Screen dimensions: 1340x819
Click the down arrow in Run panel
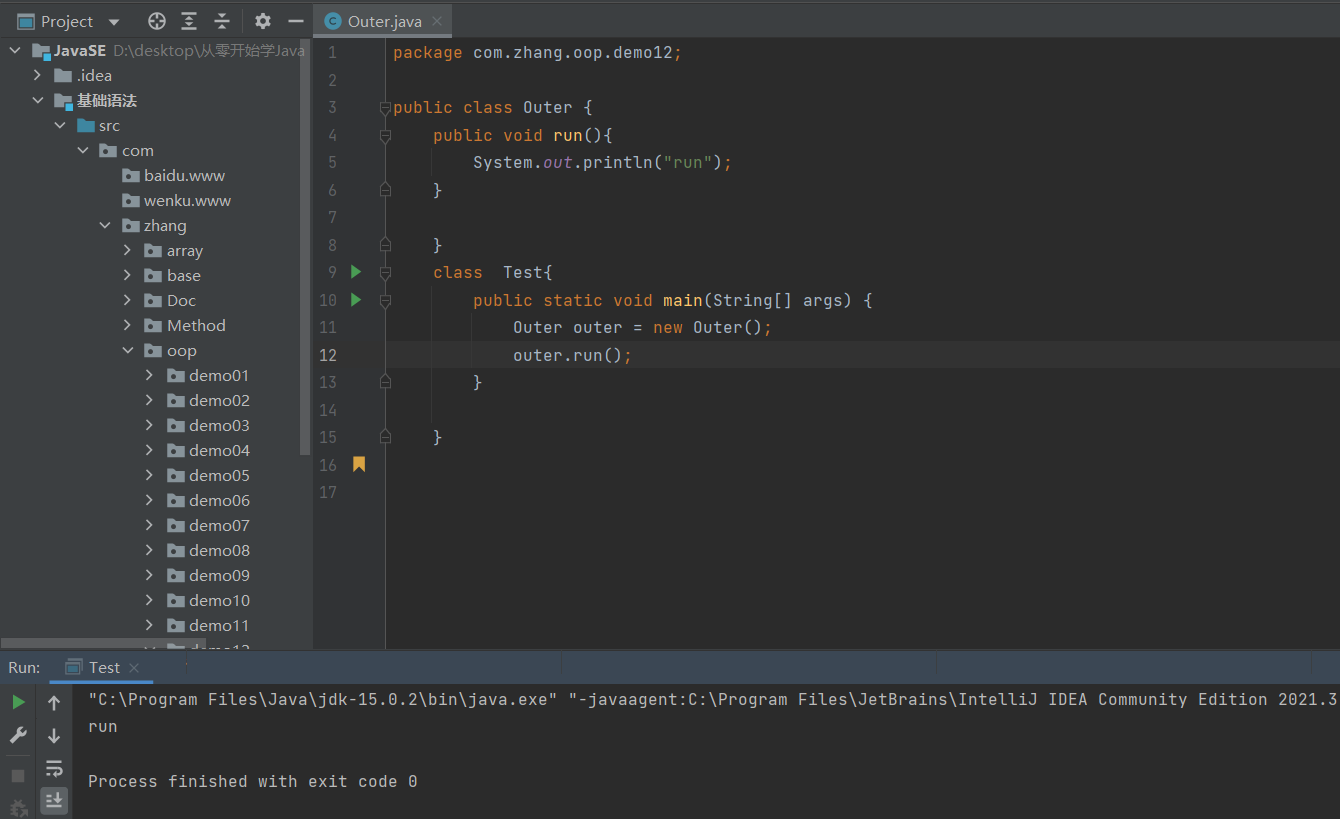pyautogui.click(x=54, y=736)
